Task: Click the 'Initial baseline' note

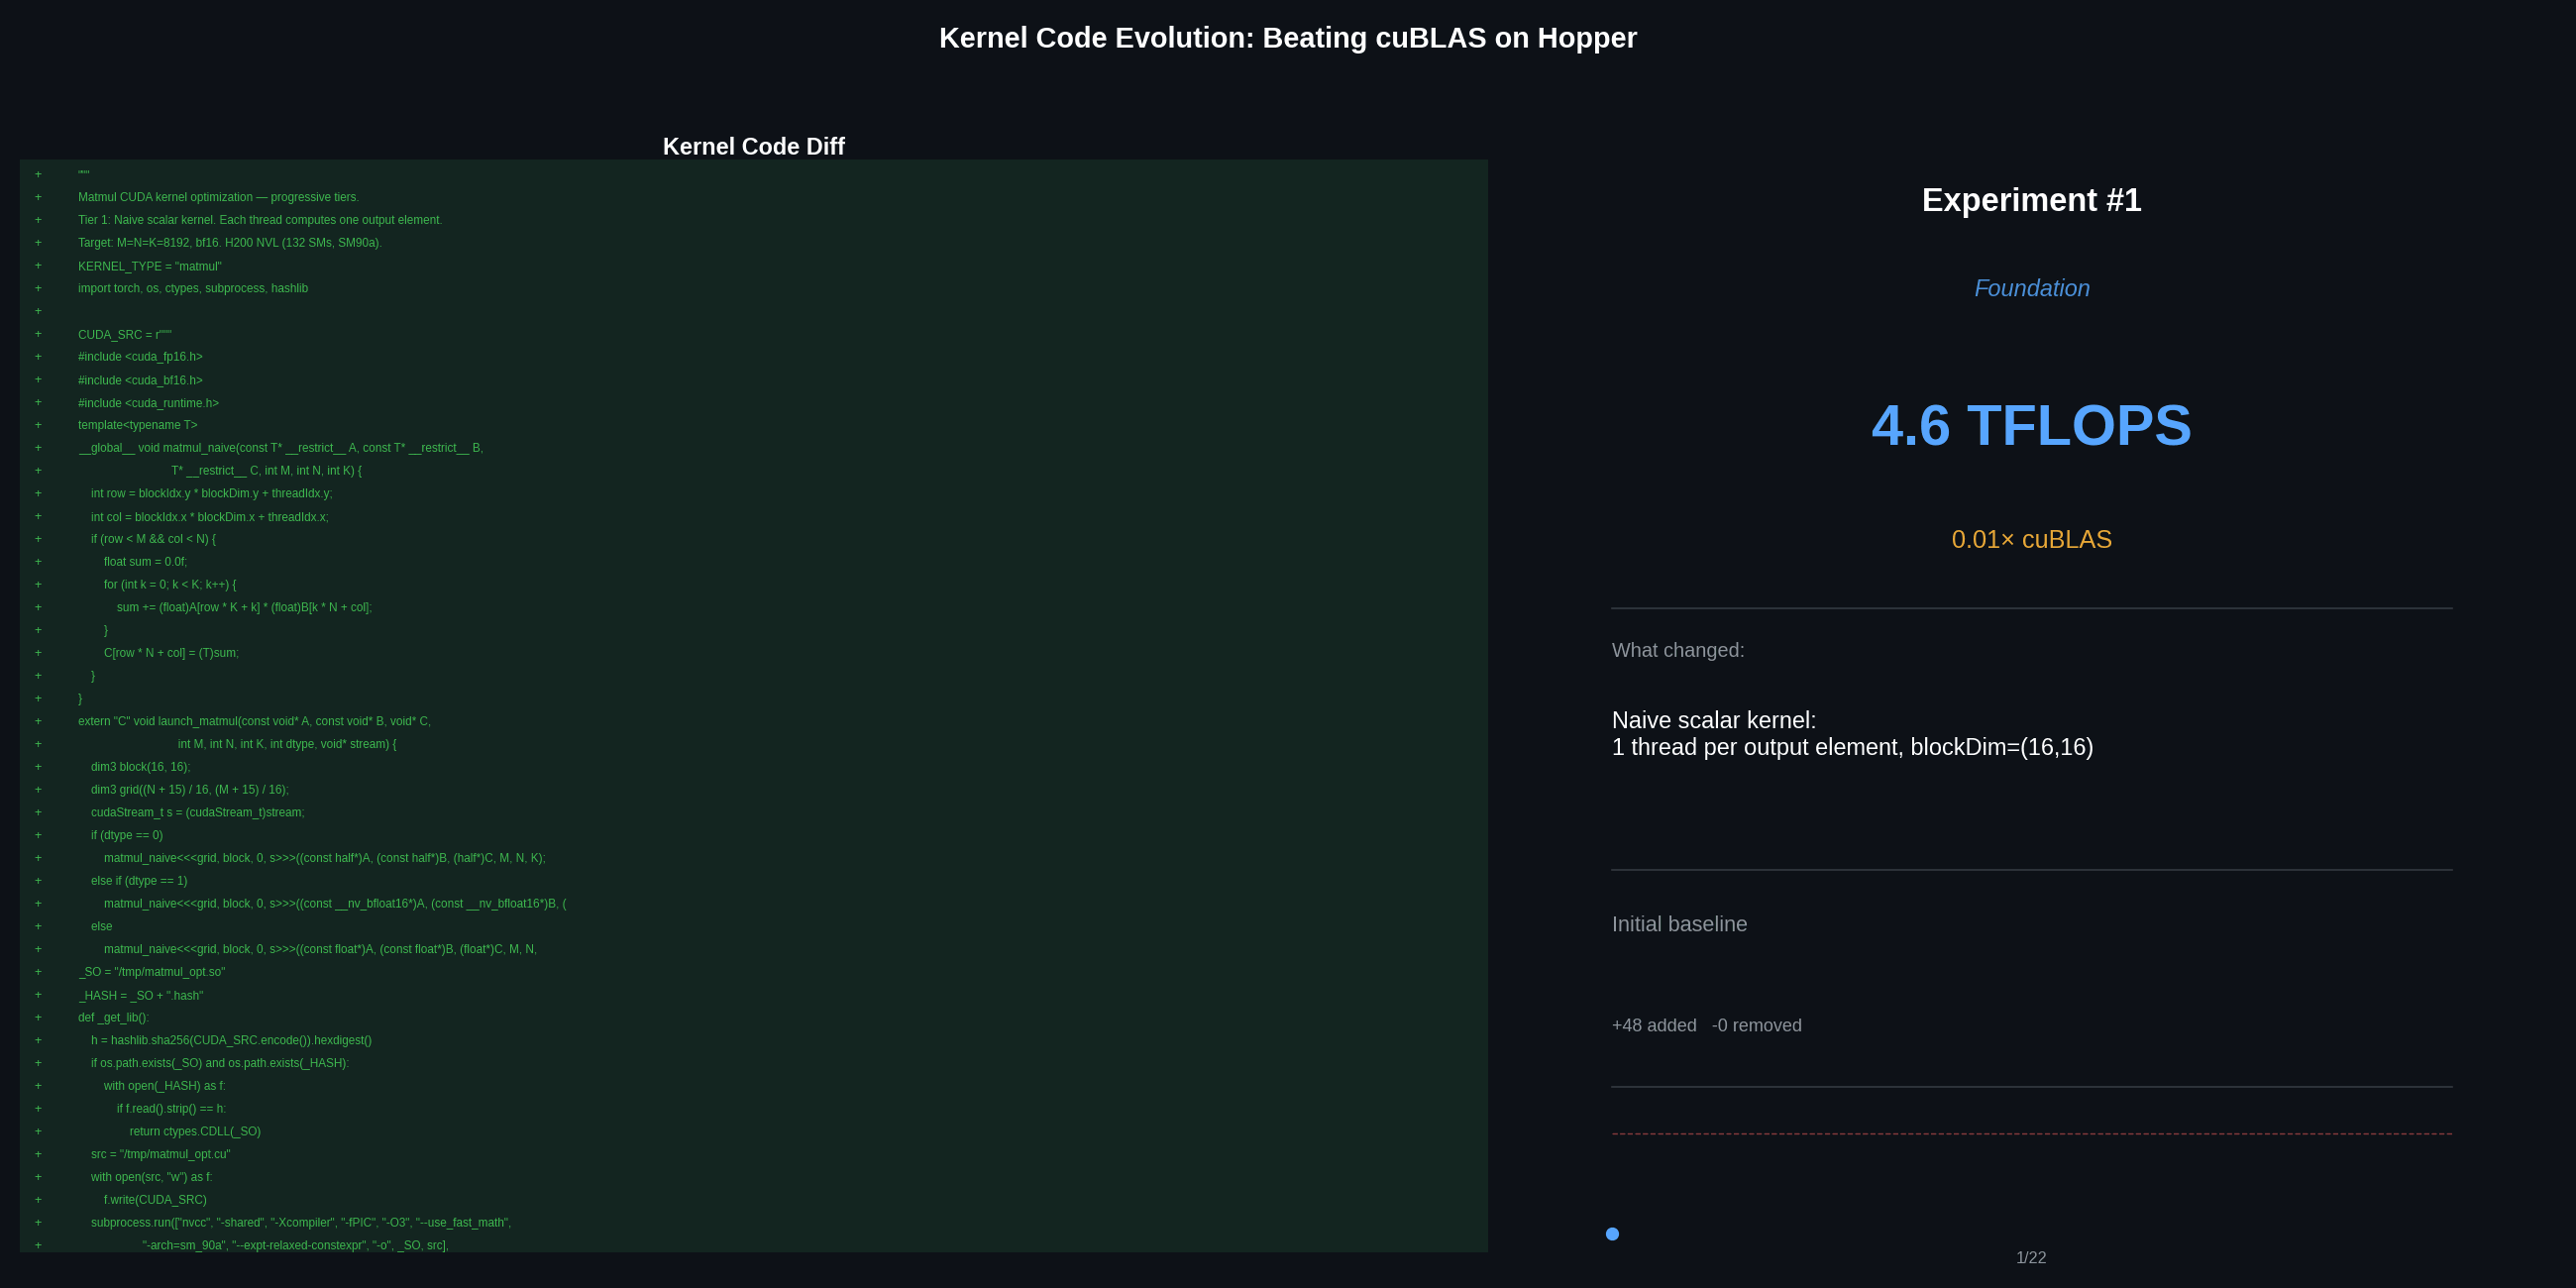Action: 1680,925
